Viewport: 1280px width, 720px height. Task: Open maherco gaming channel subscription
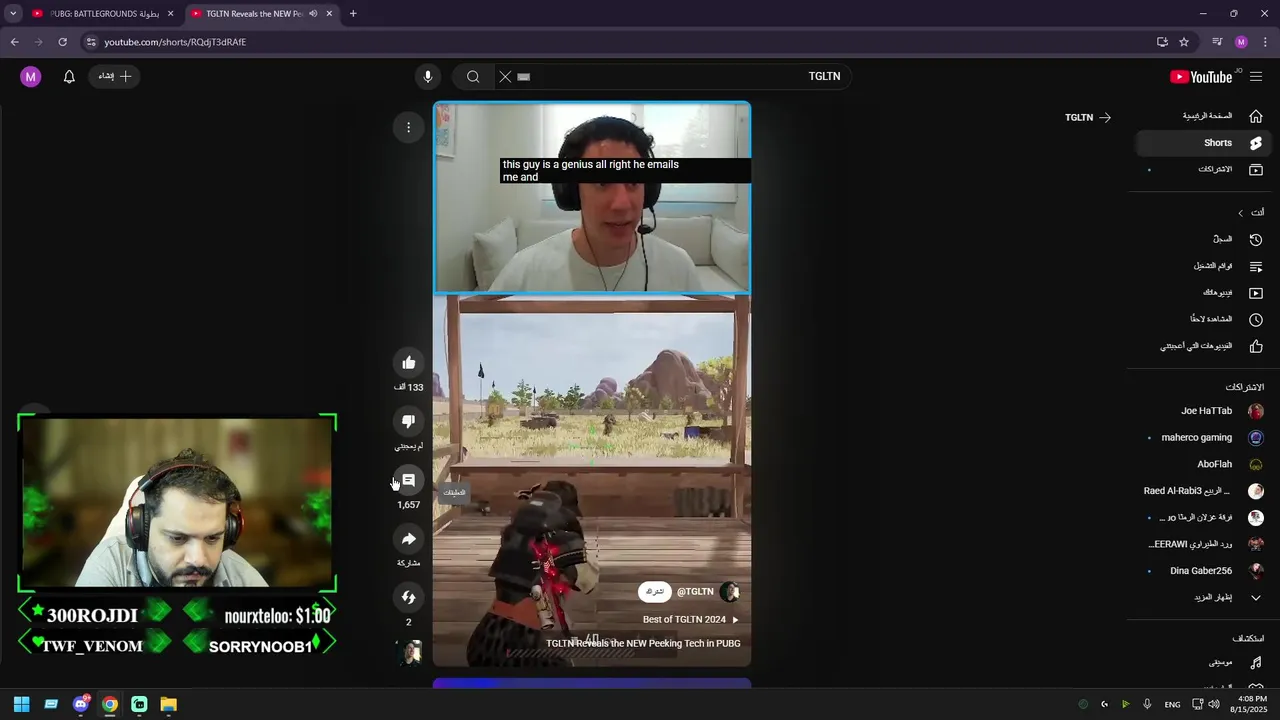click(1202, 438)
